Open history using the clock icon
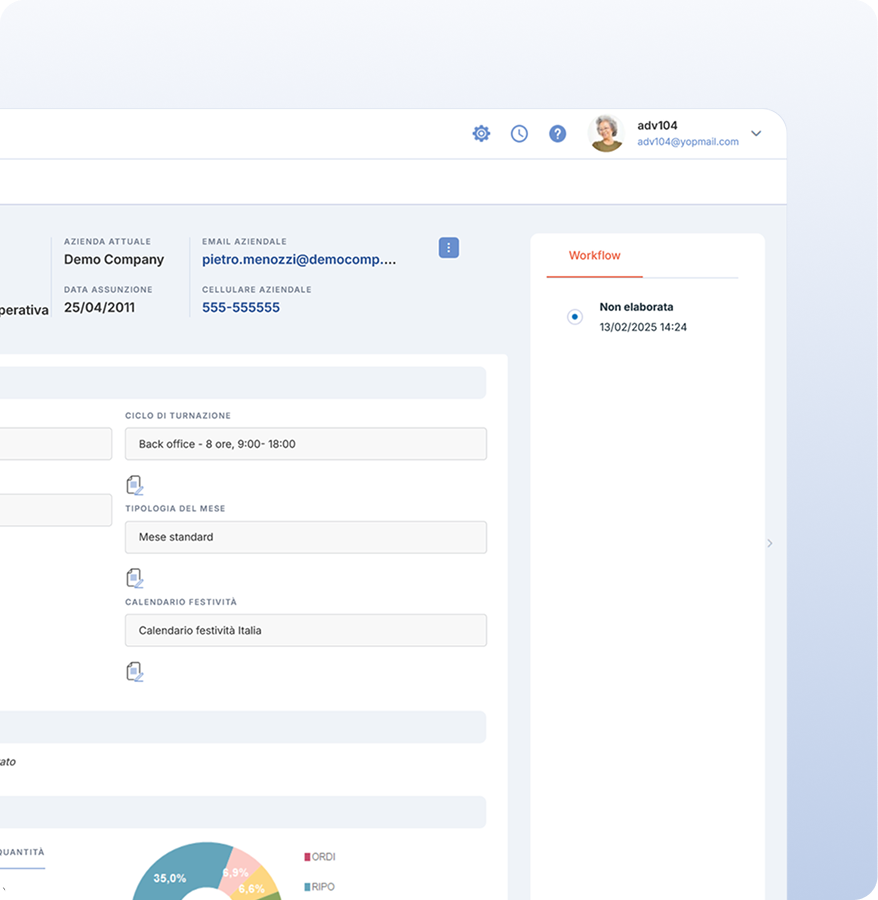This screenshot has width=878, height=900. [519, 133]
